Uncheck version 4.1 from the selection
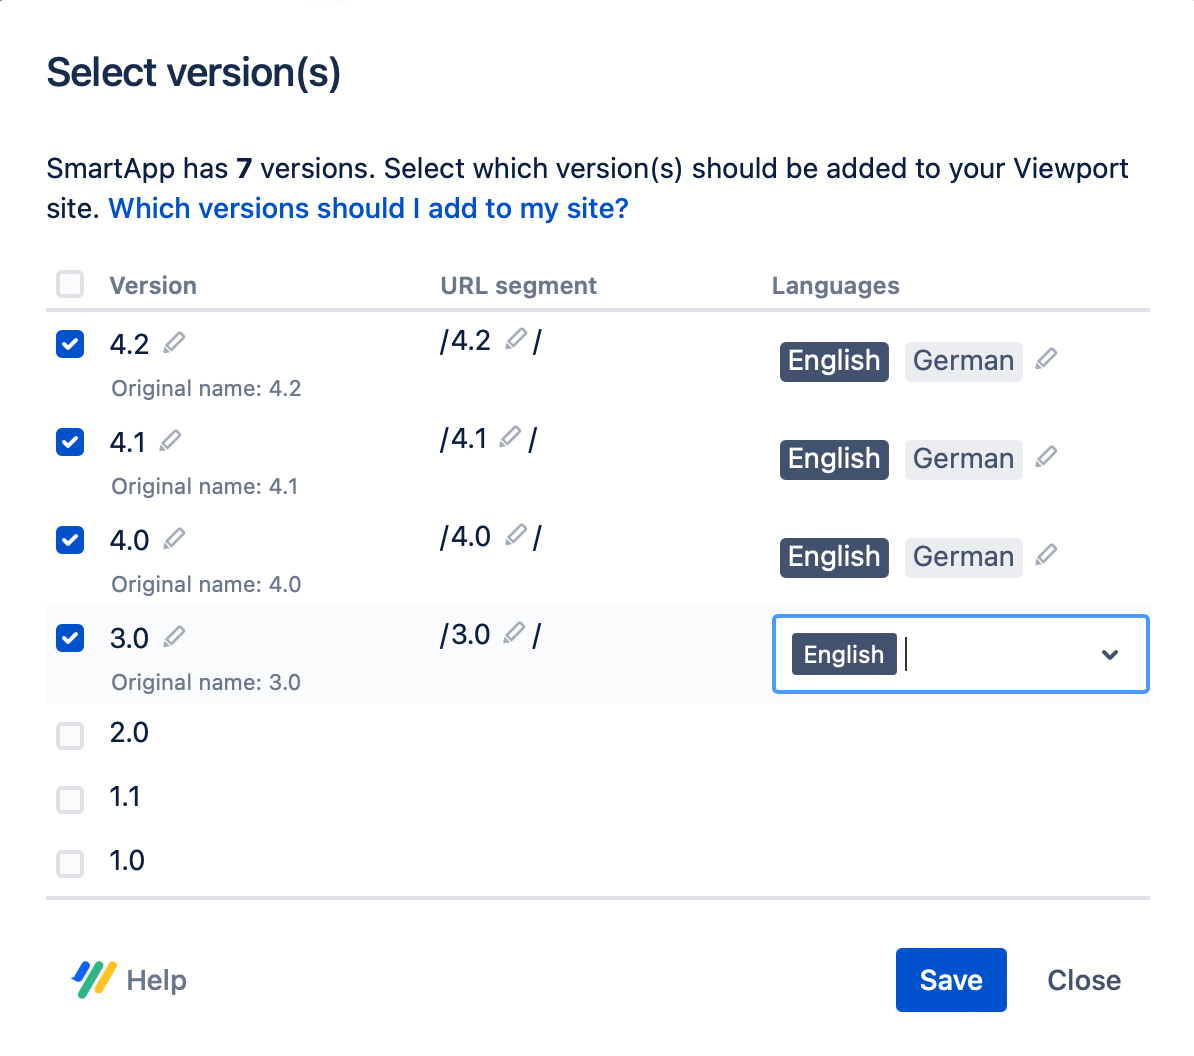1194x1056 pixels. (x=69, y=441)
